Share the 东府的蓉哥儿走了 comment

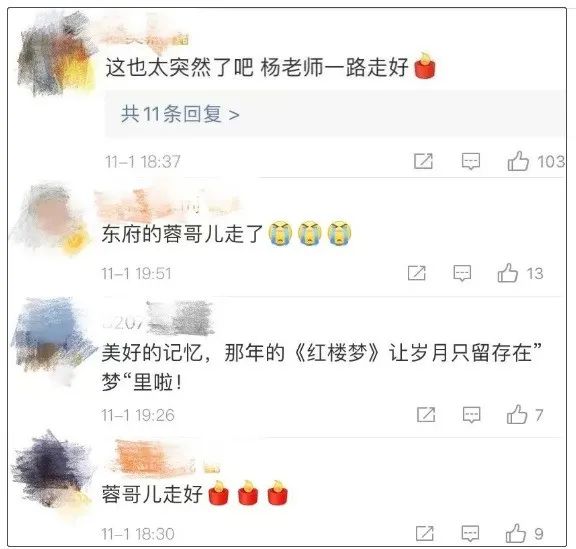click(417, 273)
